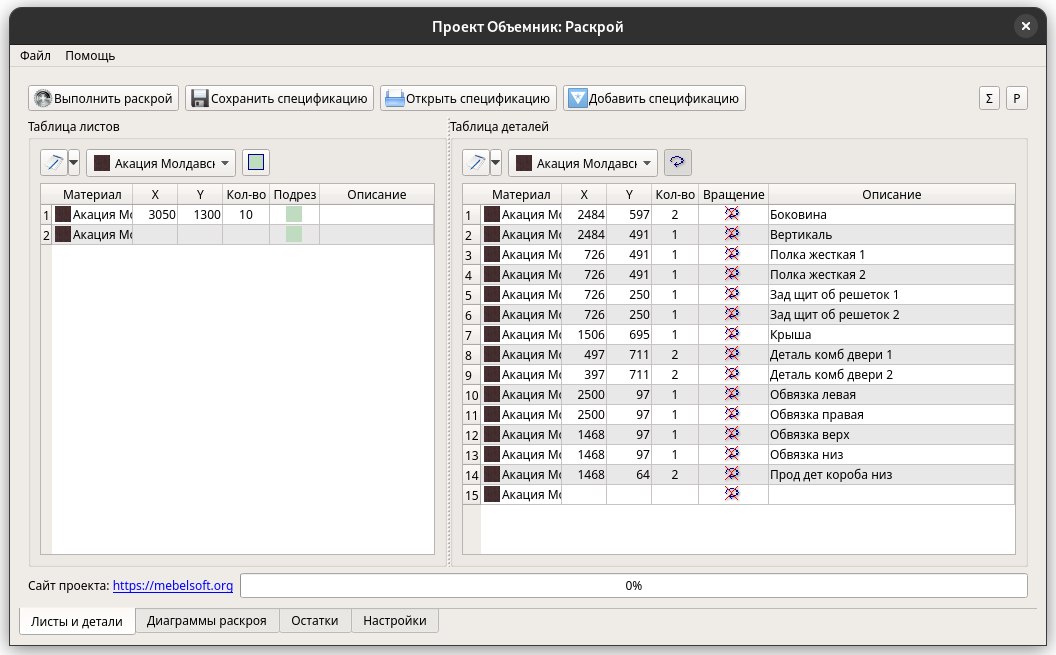
Task: Click the Добавить спецификацию button
Action: click(654, 98)
